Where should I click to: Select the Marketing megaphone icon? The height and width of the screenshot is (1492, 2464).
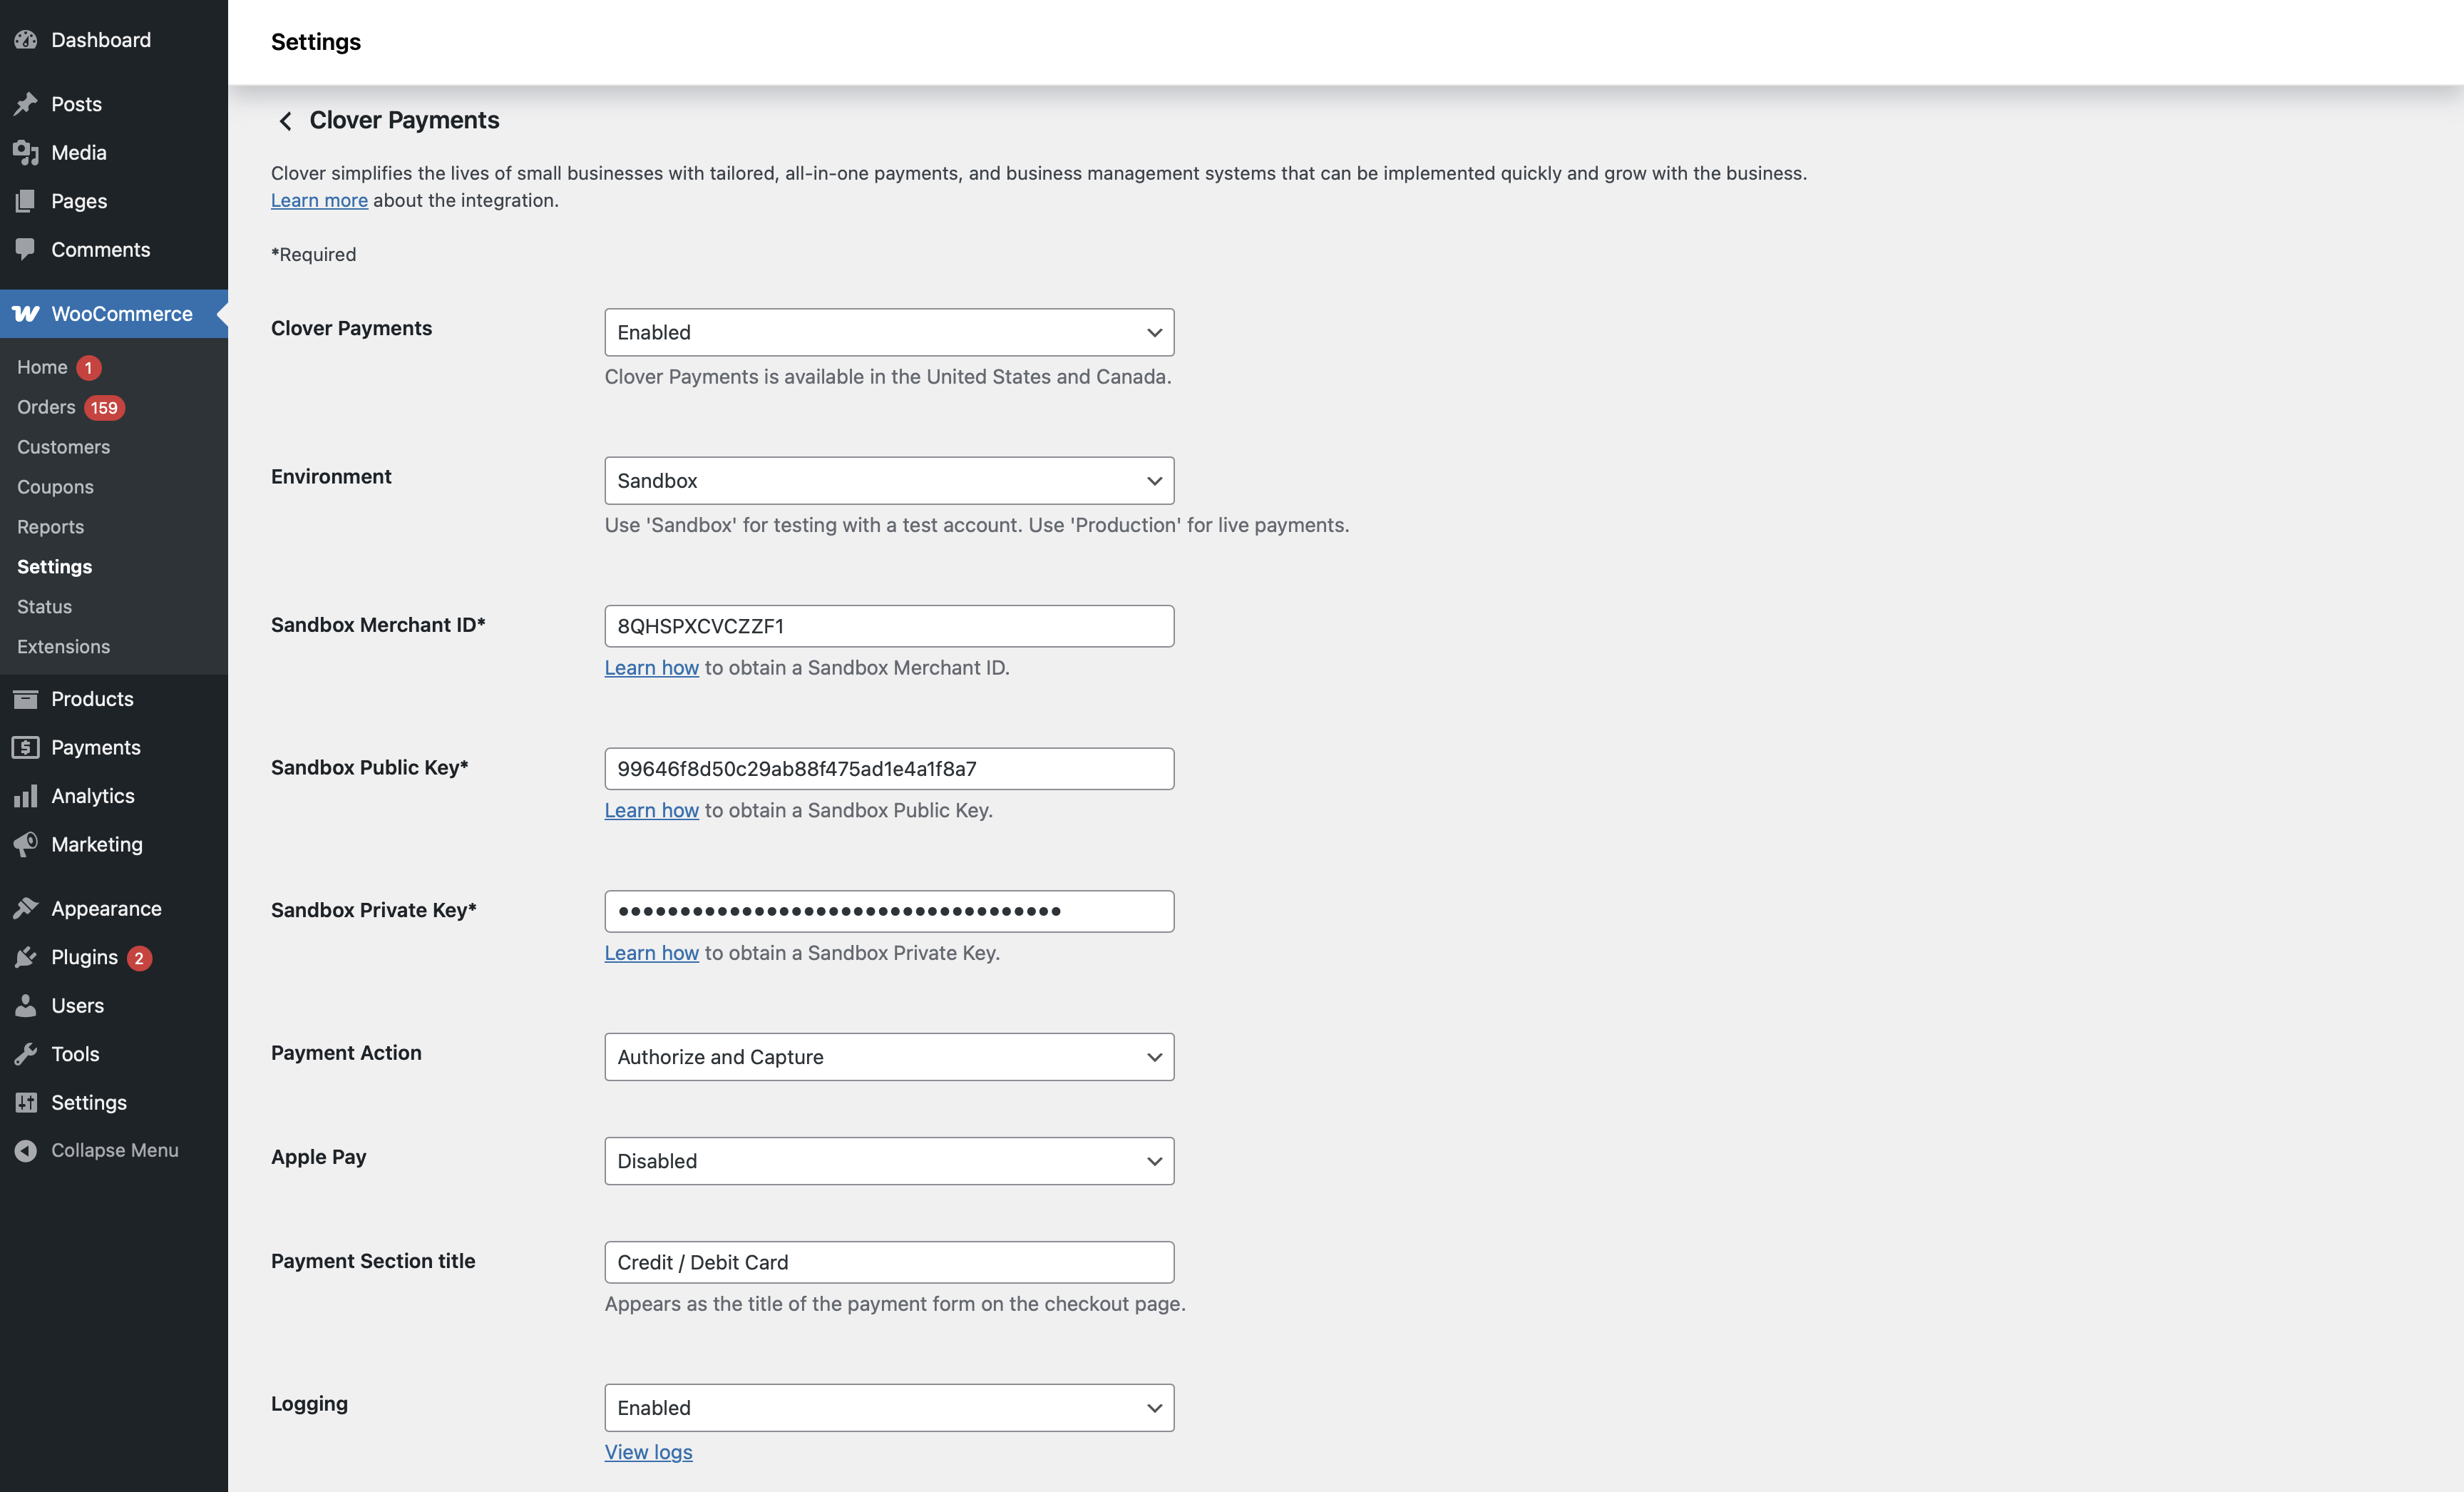26,844
